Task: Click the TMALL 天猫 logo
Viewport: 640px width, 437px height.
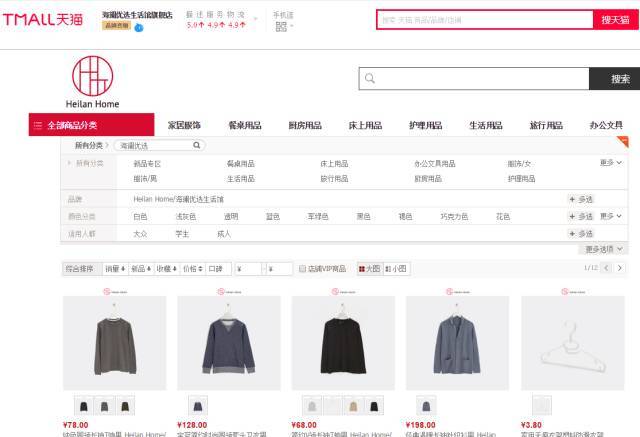Action: click(42, 19)
